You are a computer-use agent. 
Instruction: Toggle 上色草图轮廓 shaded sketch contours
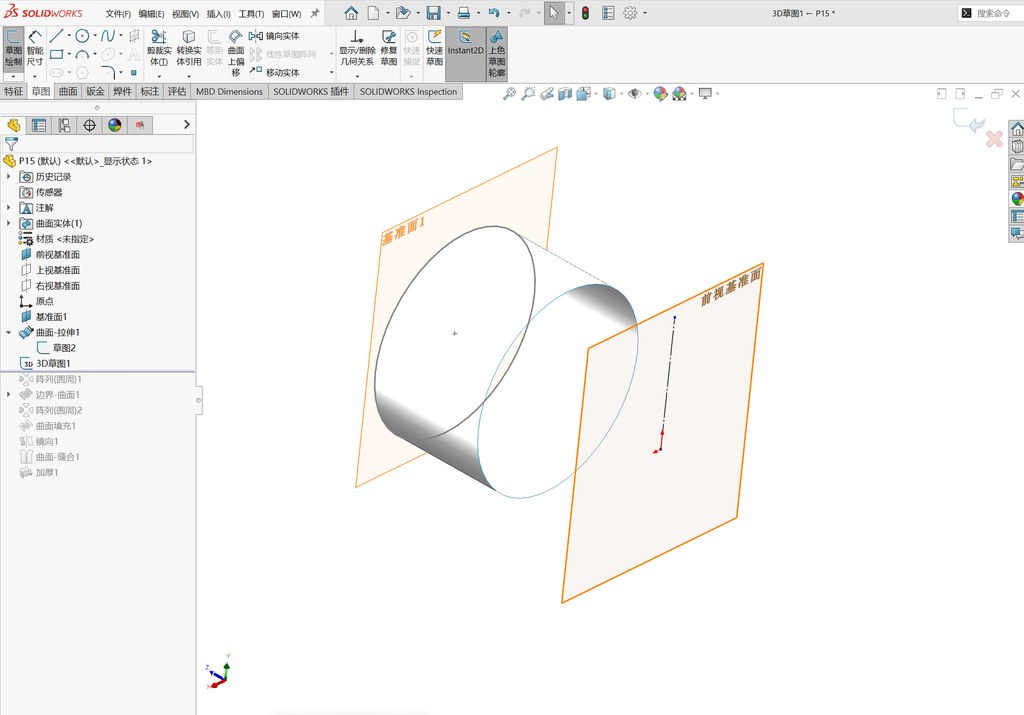[x=497, y=54]
